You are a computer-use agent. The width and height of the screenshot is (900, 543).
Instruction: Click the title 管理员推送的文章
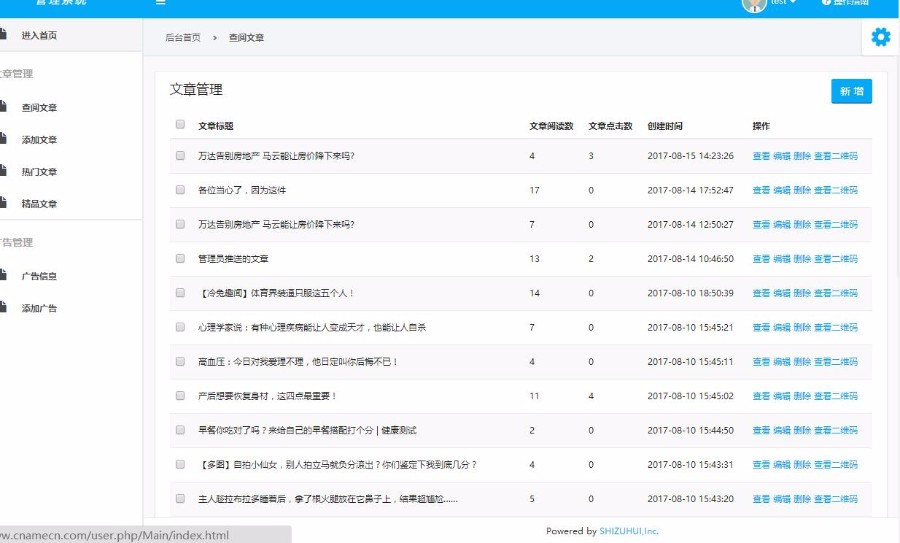pos(233,259)
